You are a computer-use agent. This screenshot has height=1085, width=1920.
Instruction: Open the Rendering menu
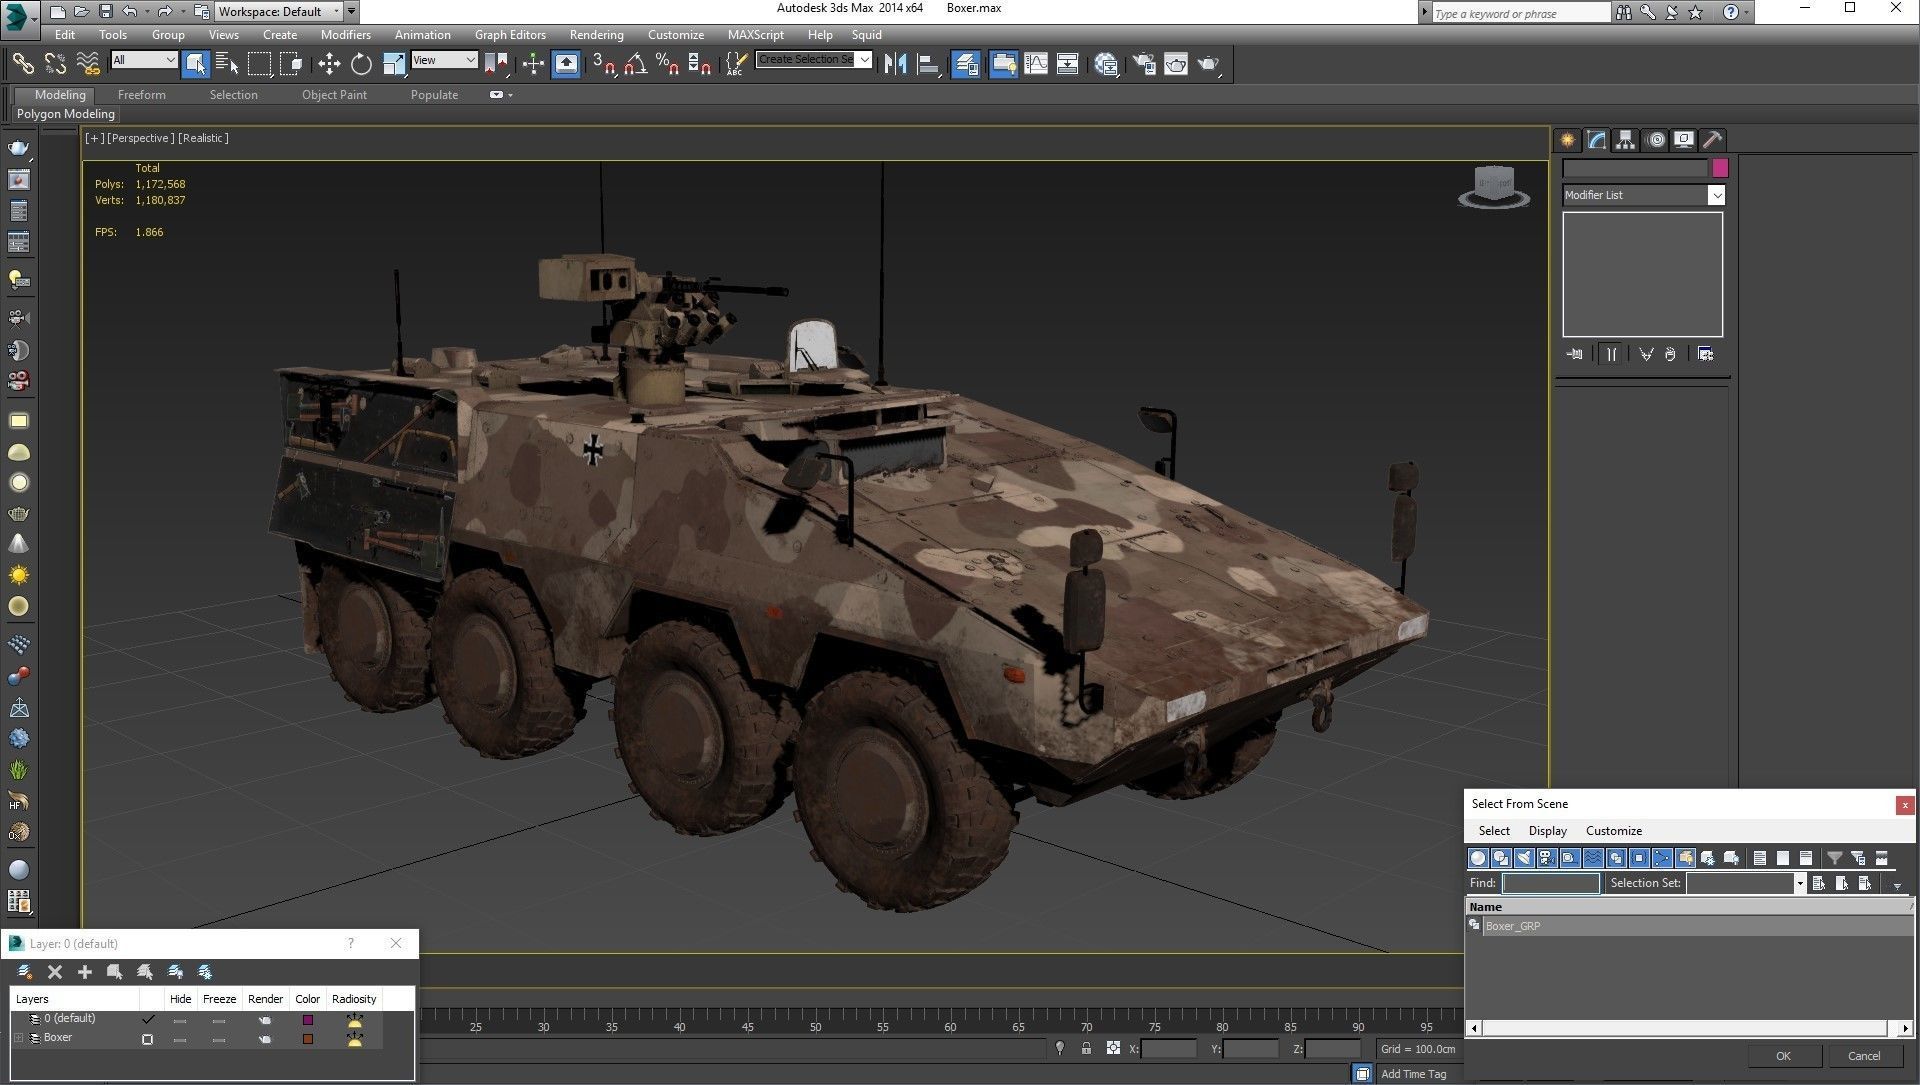tap(596, 34)
